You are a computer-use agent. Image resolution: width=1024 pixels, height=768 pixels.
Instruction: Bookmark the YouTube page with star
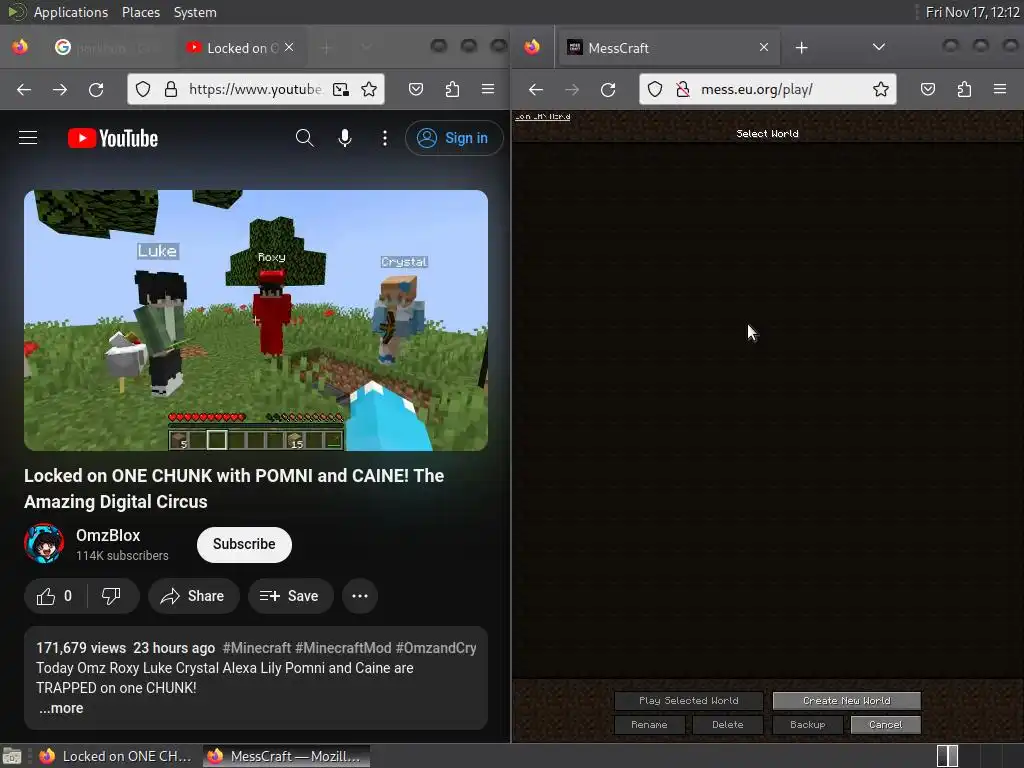pos(369,89)
